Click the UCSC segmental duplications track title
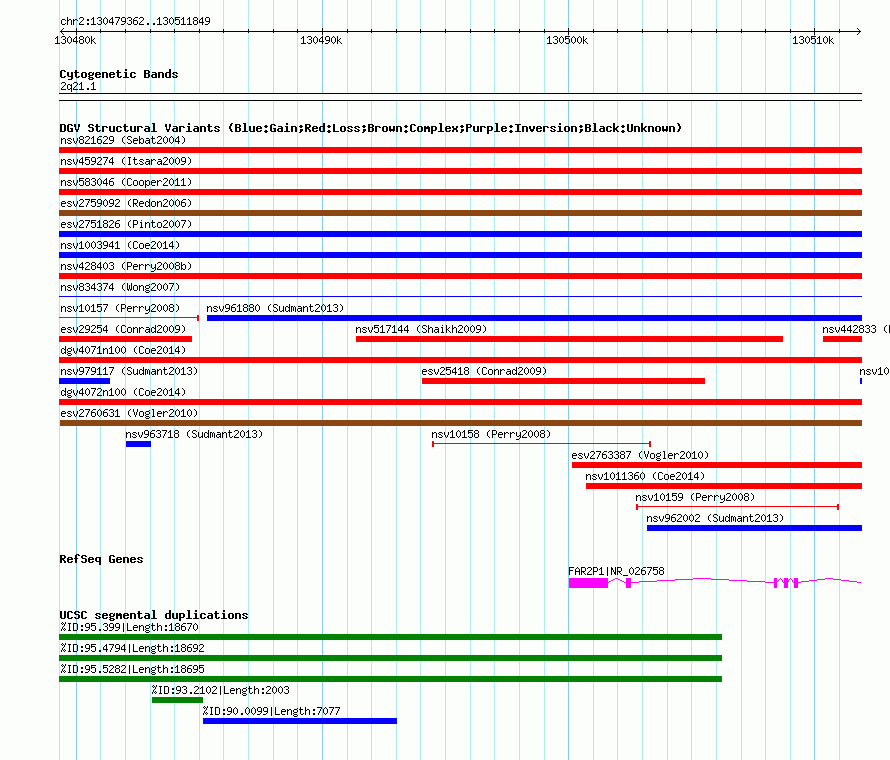 [153, 615]
